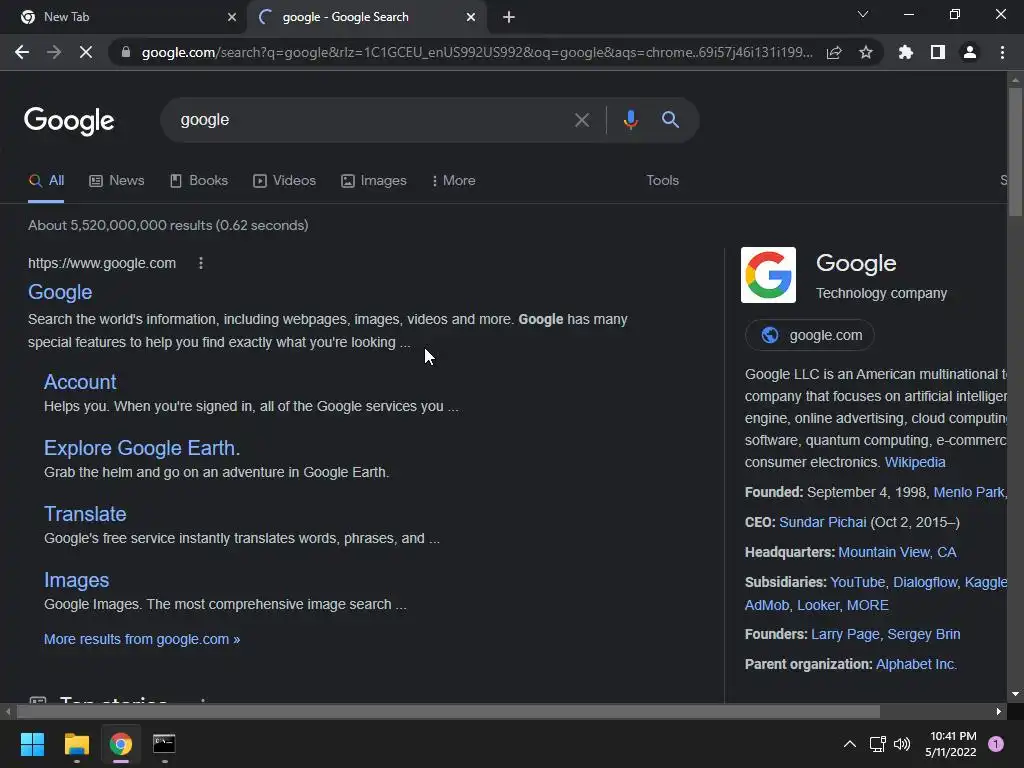
Task: Open the Translate sitelink
Action: pos(85,514)
